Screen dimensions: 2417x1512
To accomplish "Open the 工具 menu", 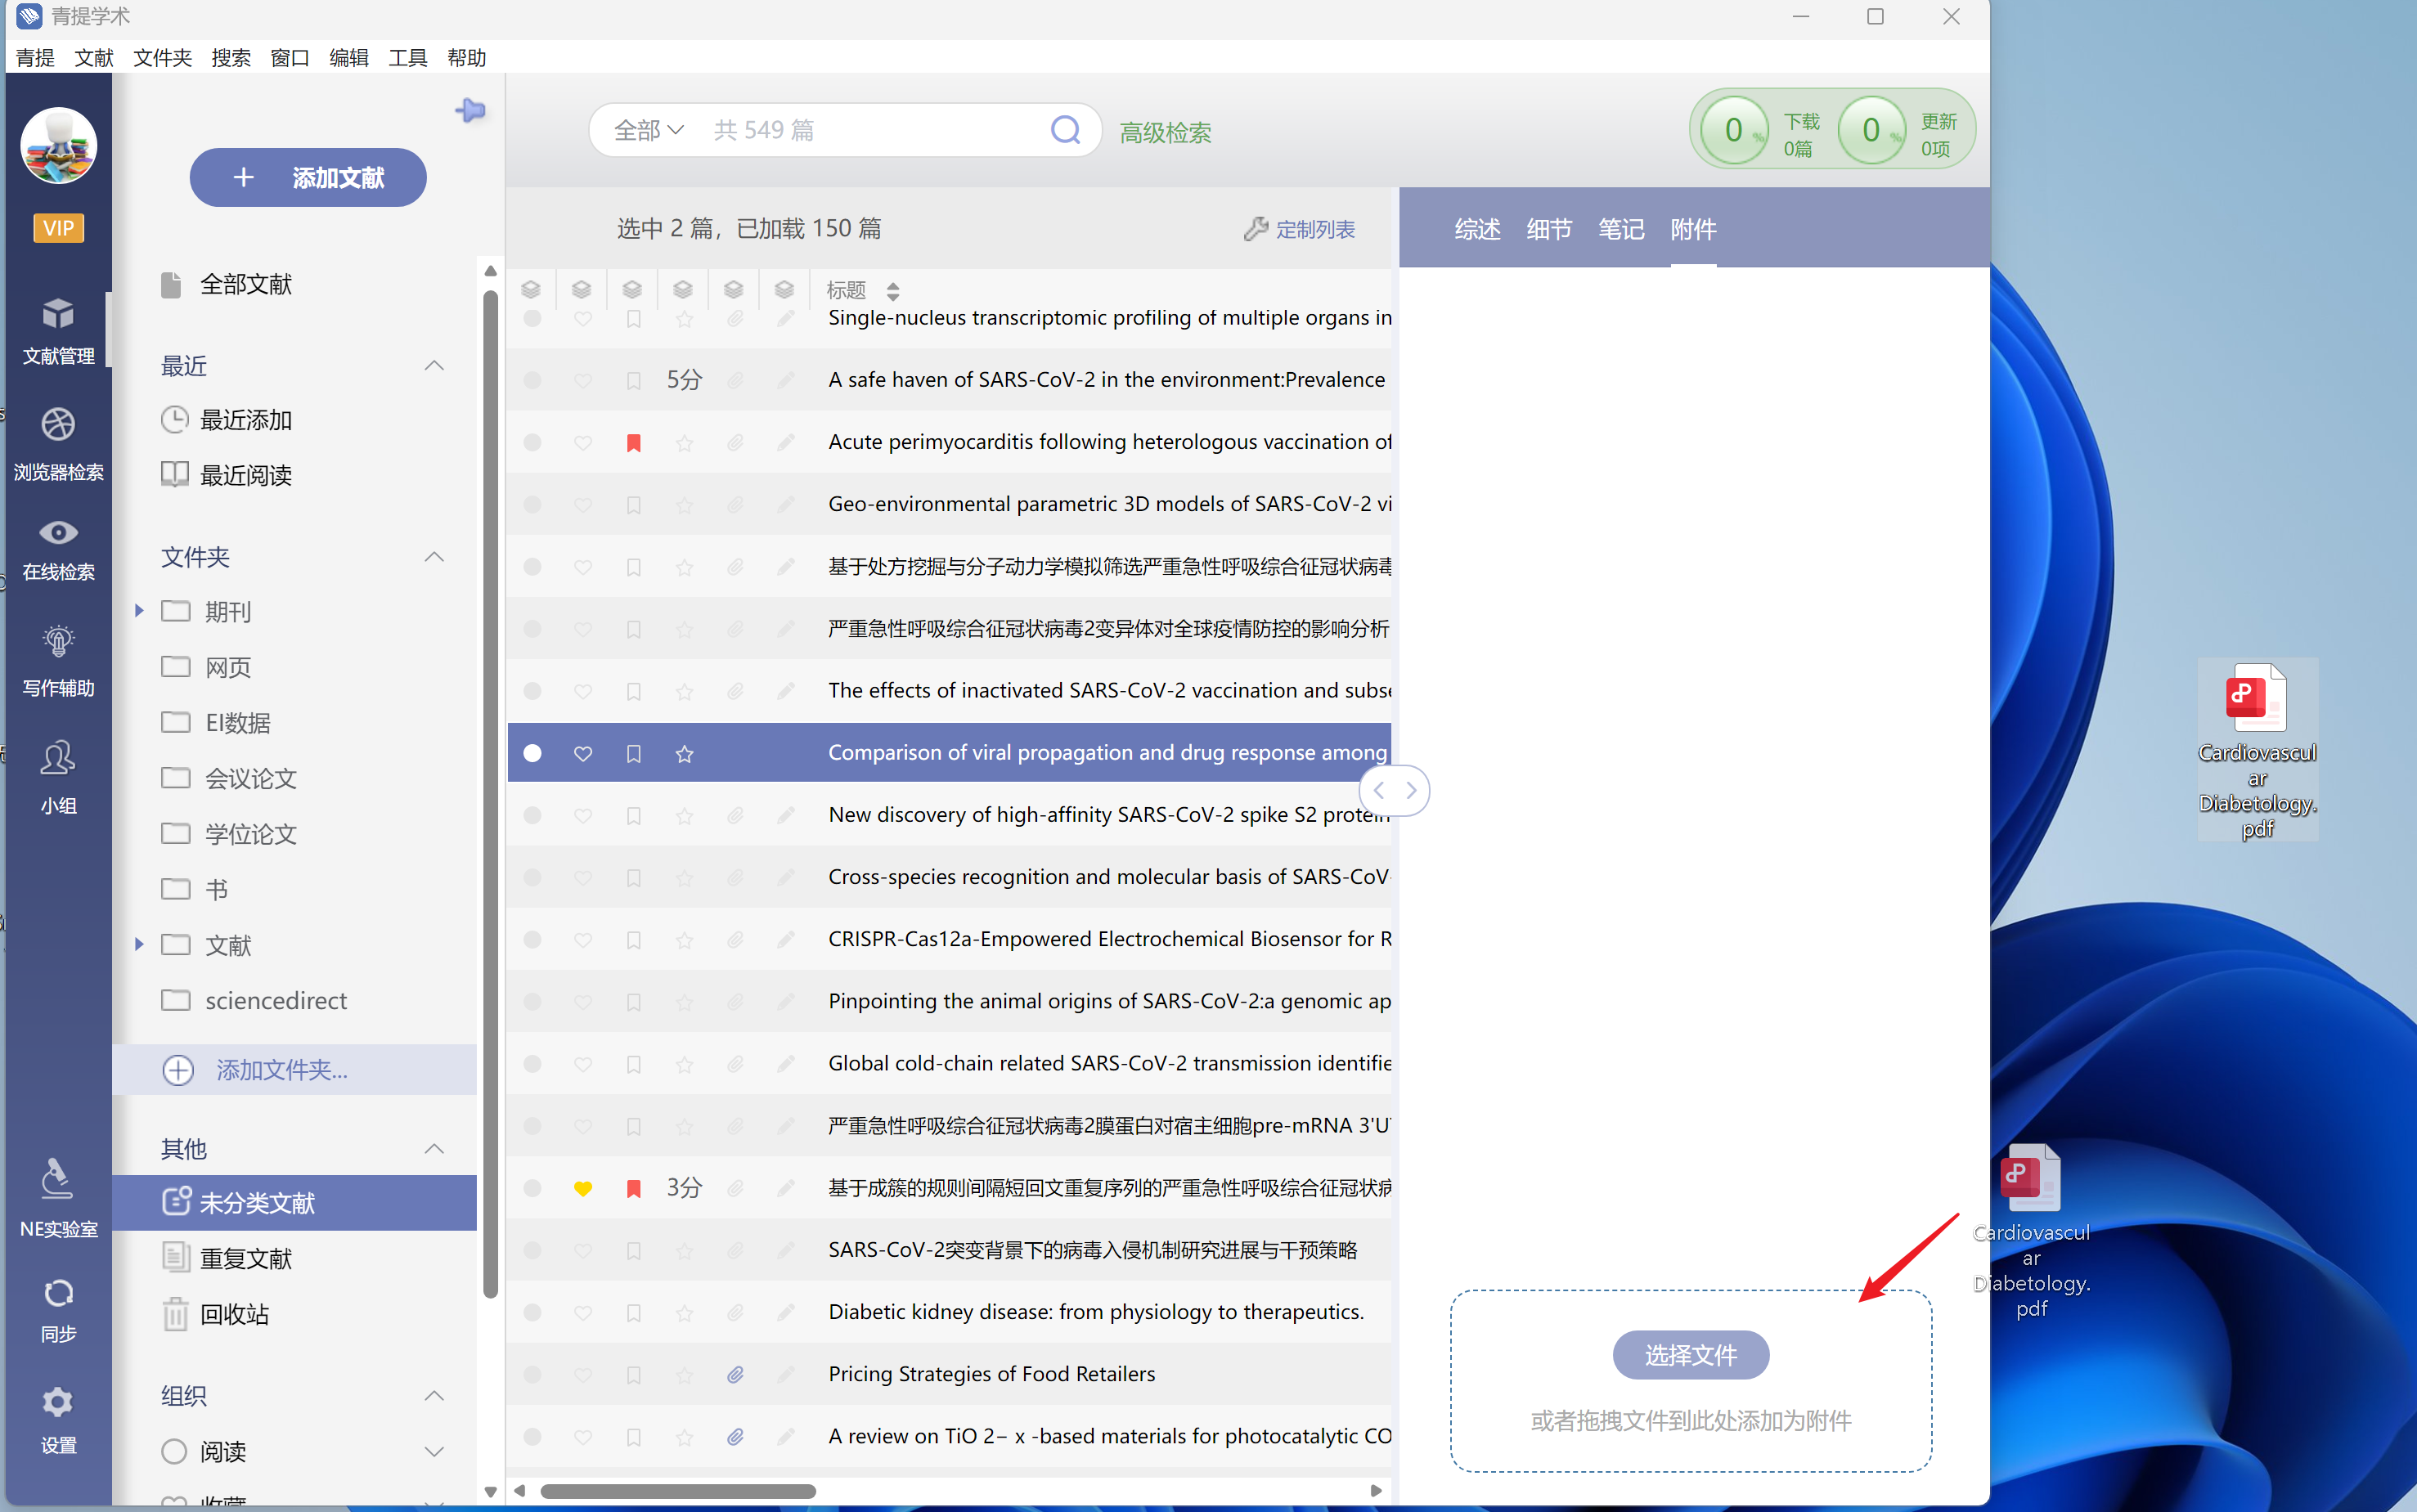I will [407, 57].
